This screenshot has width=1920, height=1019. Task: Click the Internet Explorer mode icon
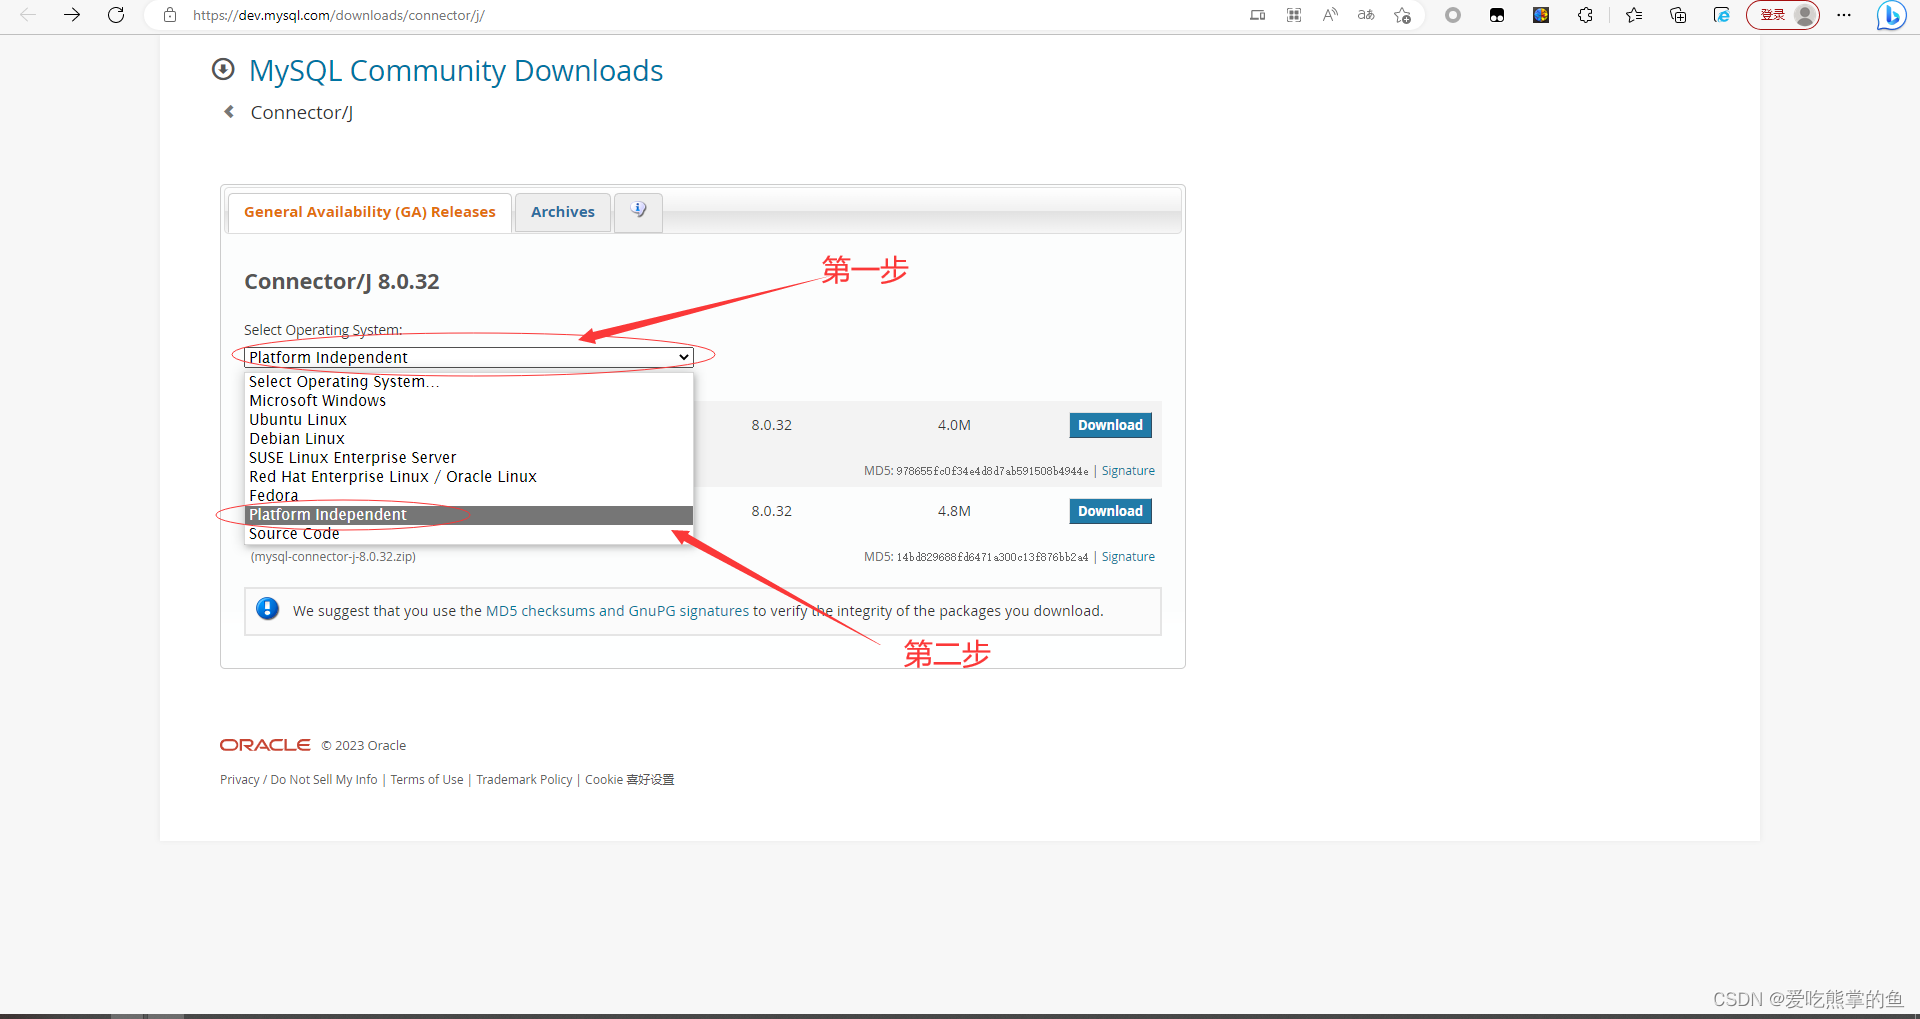click(x=1721, y=15)
